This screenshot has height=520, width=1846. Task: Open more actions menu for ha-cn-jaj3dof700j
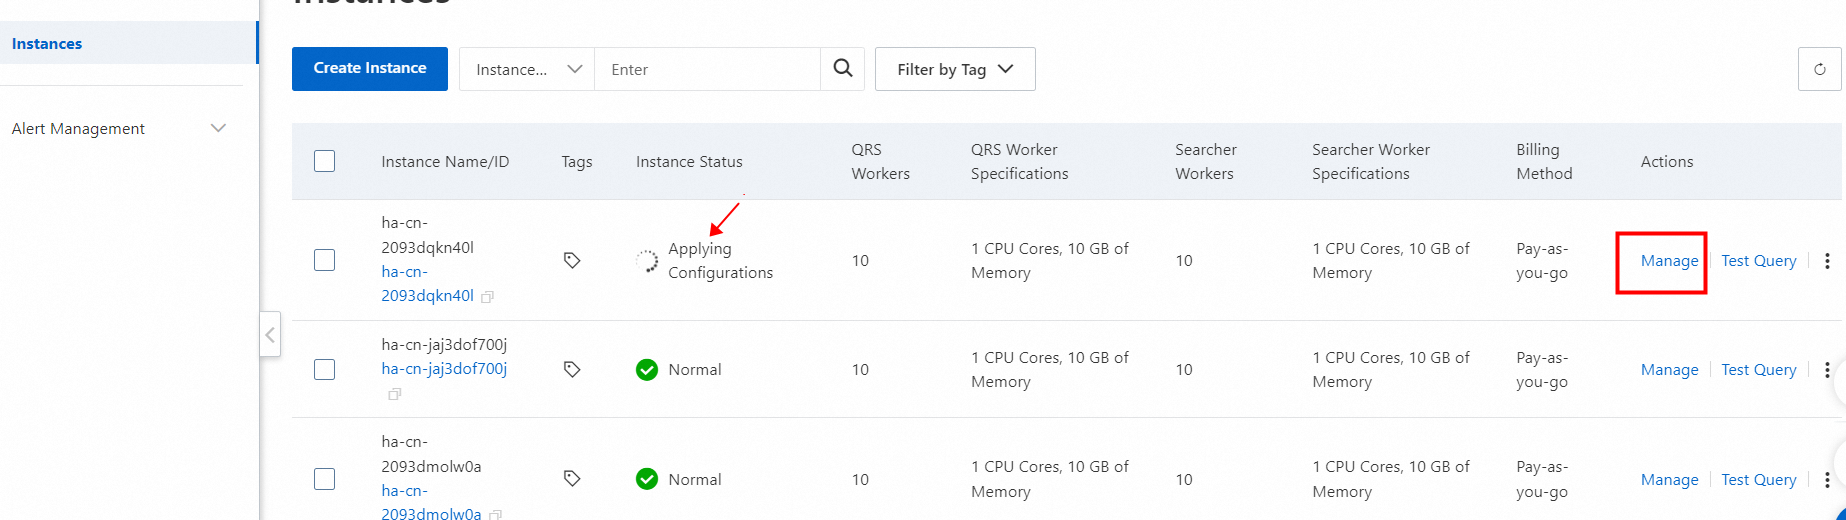click(x=1827, y=370)
